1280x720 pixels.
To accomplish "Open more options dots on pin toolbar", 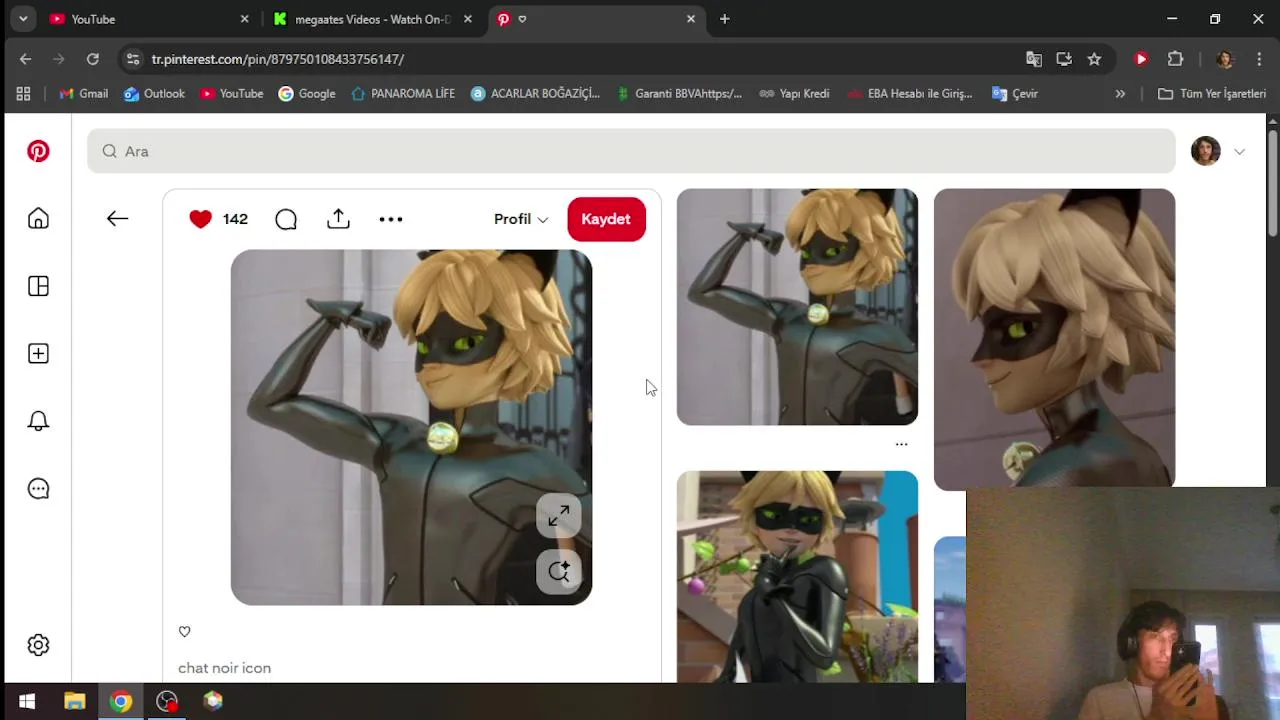I will tap(391, 219).
